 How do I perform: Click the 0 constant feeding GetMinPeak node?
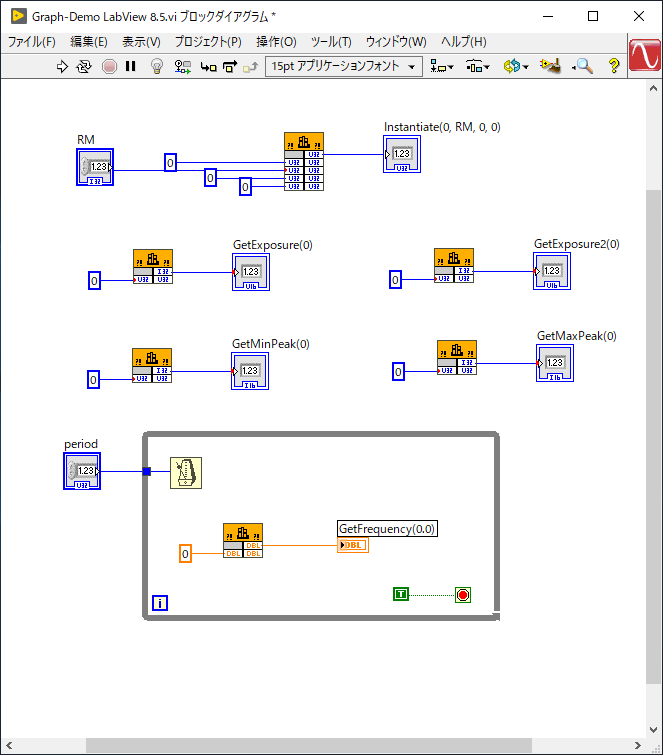[93, 380]
